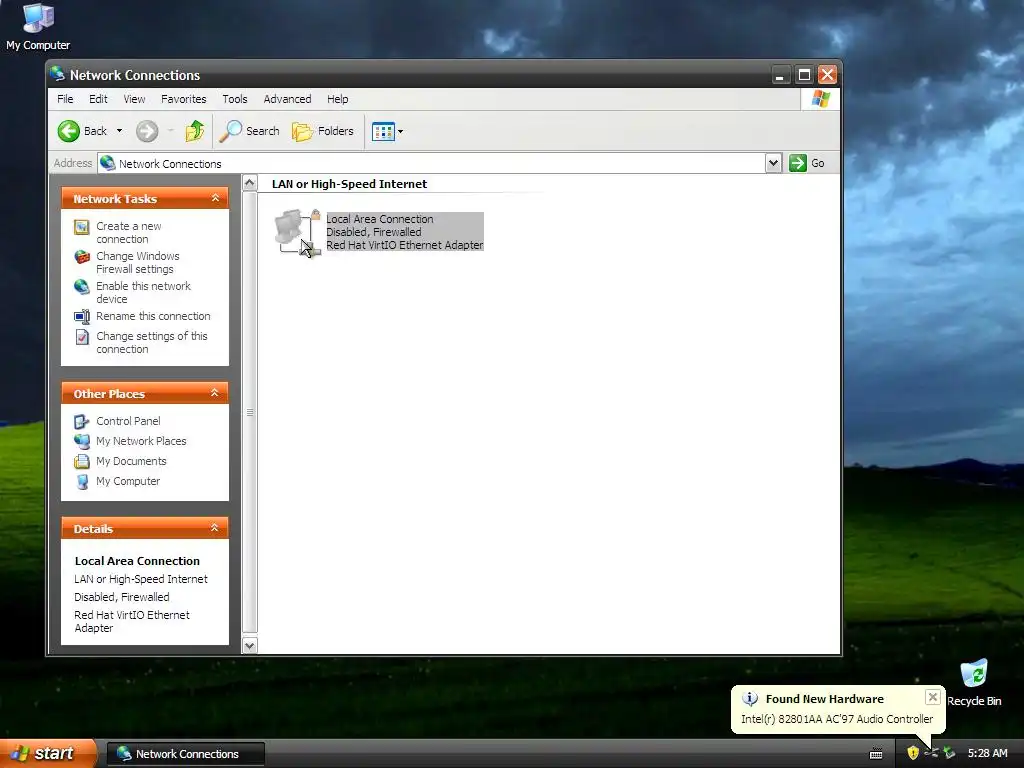Open My Computer from Other Places
This screenshot has height=768, width=1024.
pos(128,481)
